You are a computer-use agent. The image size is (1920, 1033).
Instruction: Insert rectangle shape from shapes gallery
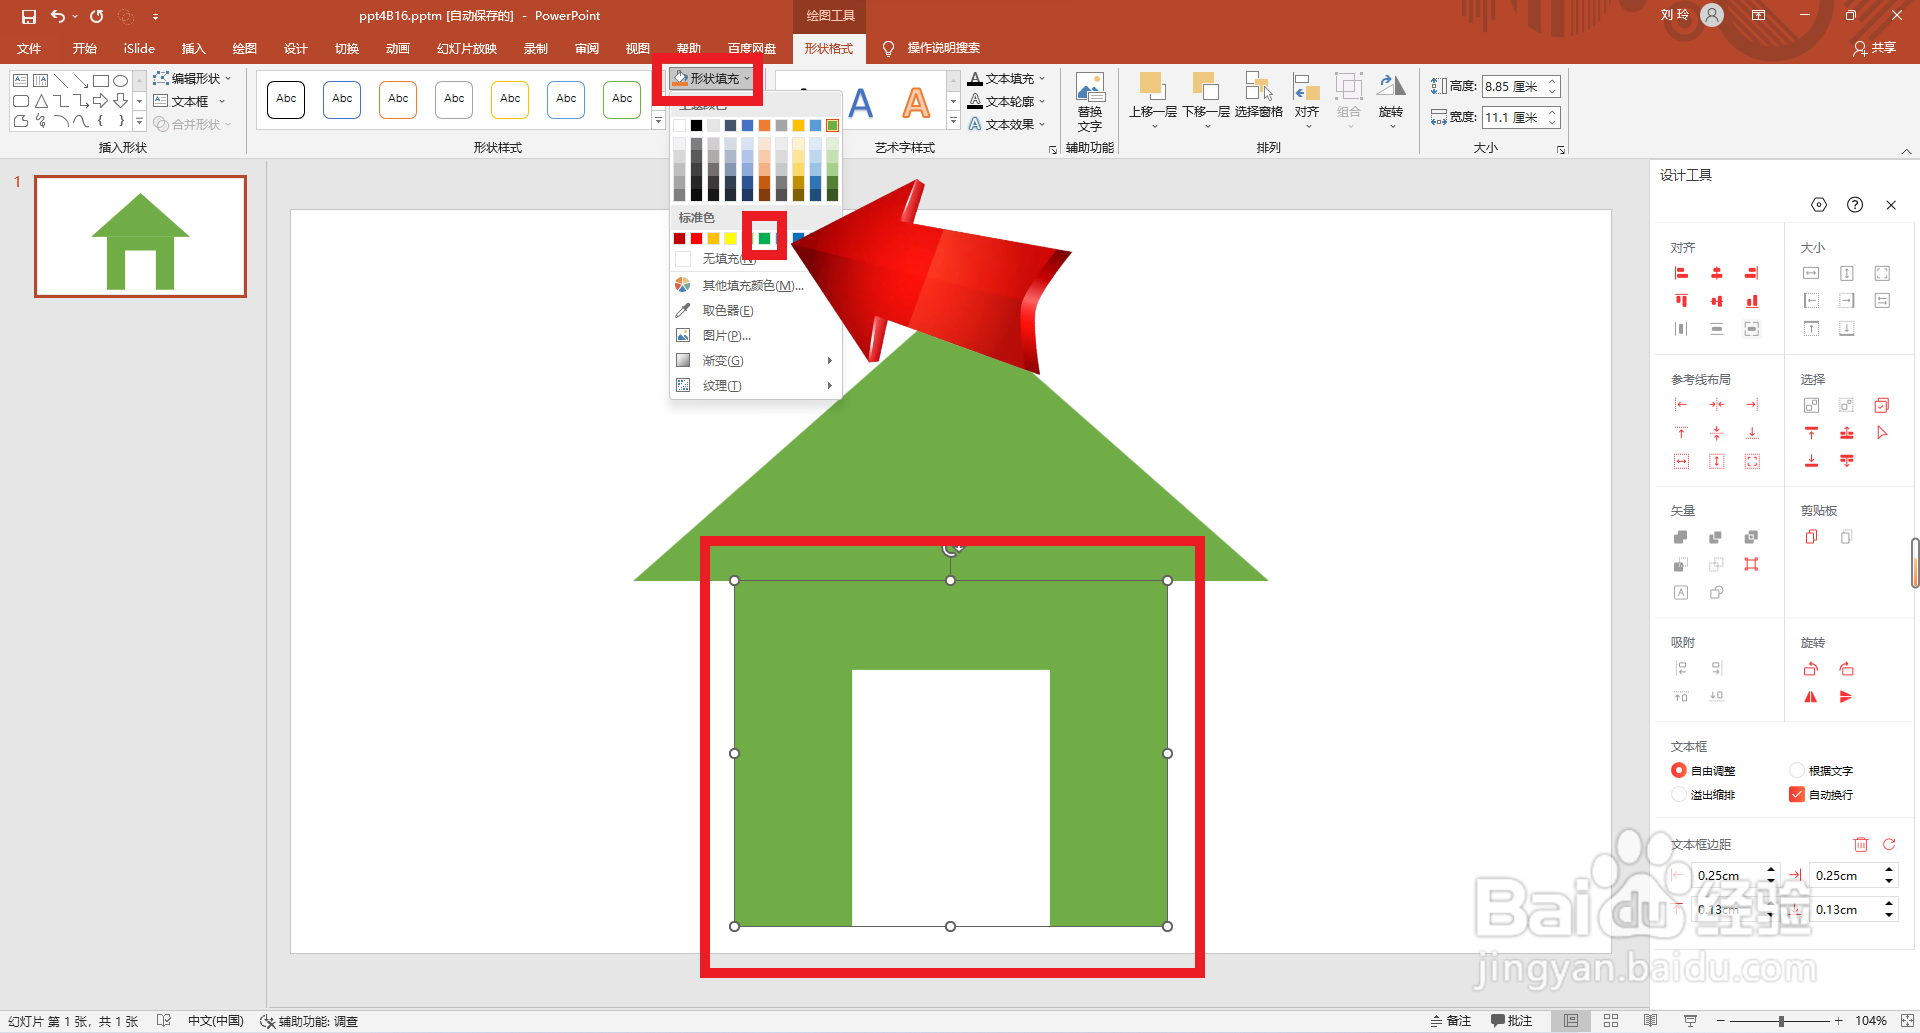pyautogui.click(x=101, y=80)
